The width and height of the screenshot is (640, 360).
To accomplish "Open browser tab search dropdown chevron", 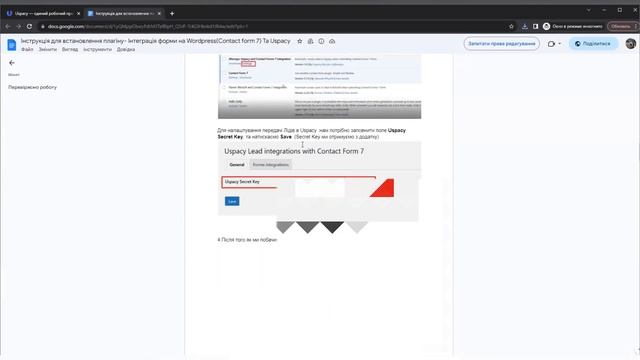I will pyautogui.click(x=589, y=10).
